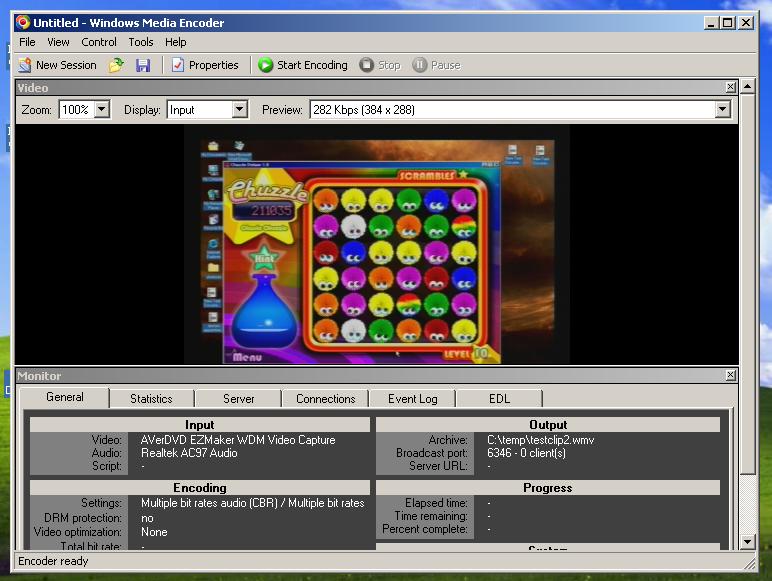772x581 pixels.
Task: Click the Output section header
Action: pos(548,424)
